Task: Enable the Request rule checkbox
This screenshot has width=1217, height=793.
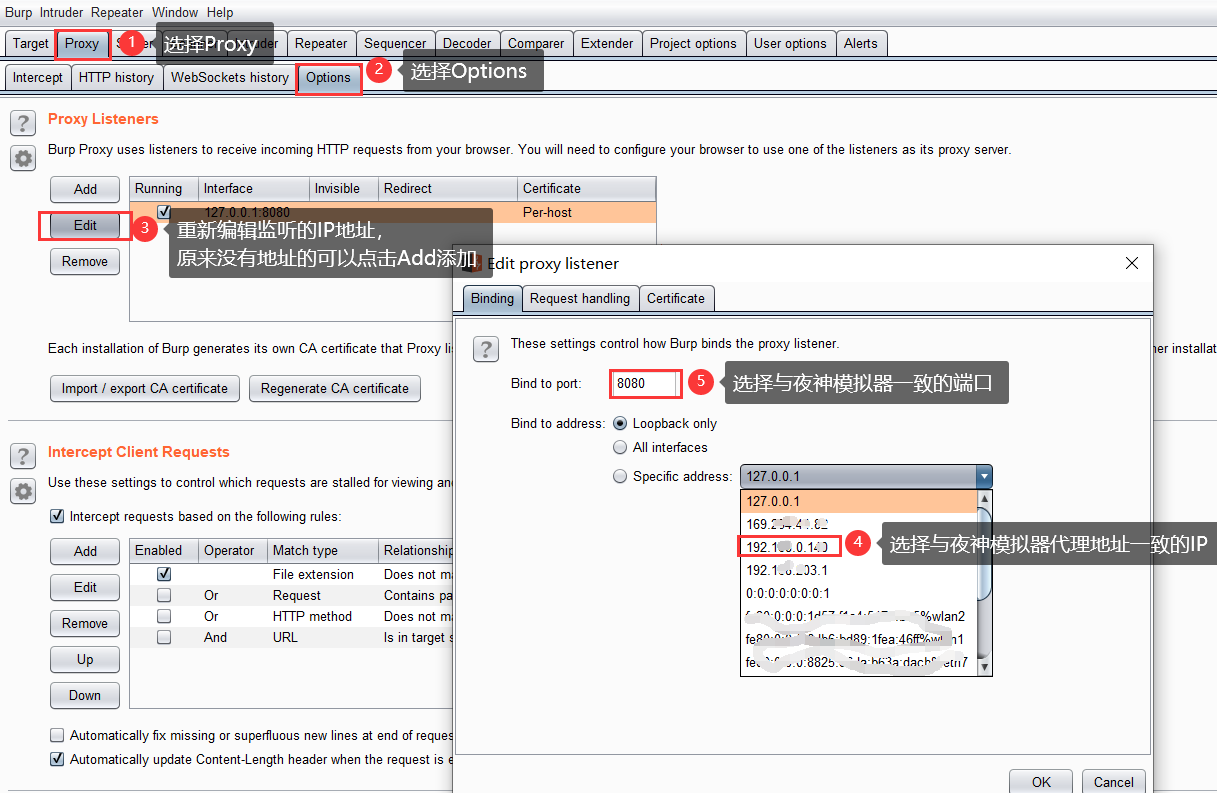Action: click(x=164, y=595)
